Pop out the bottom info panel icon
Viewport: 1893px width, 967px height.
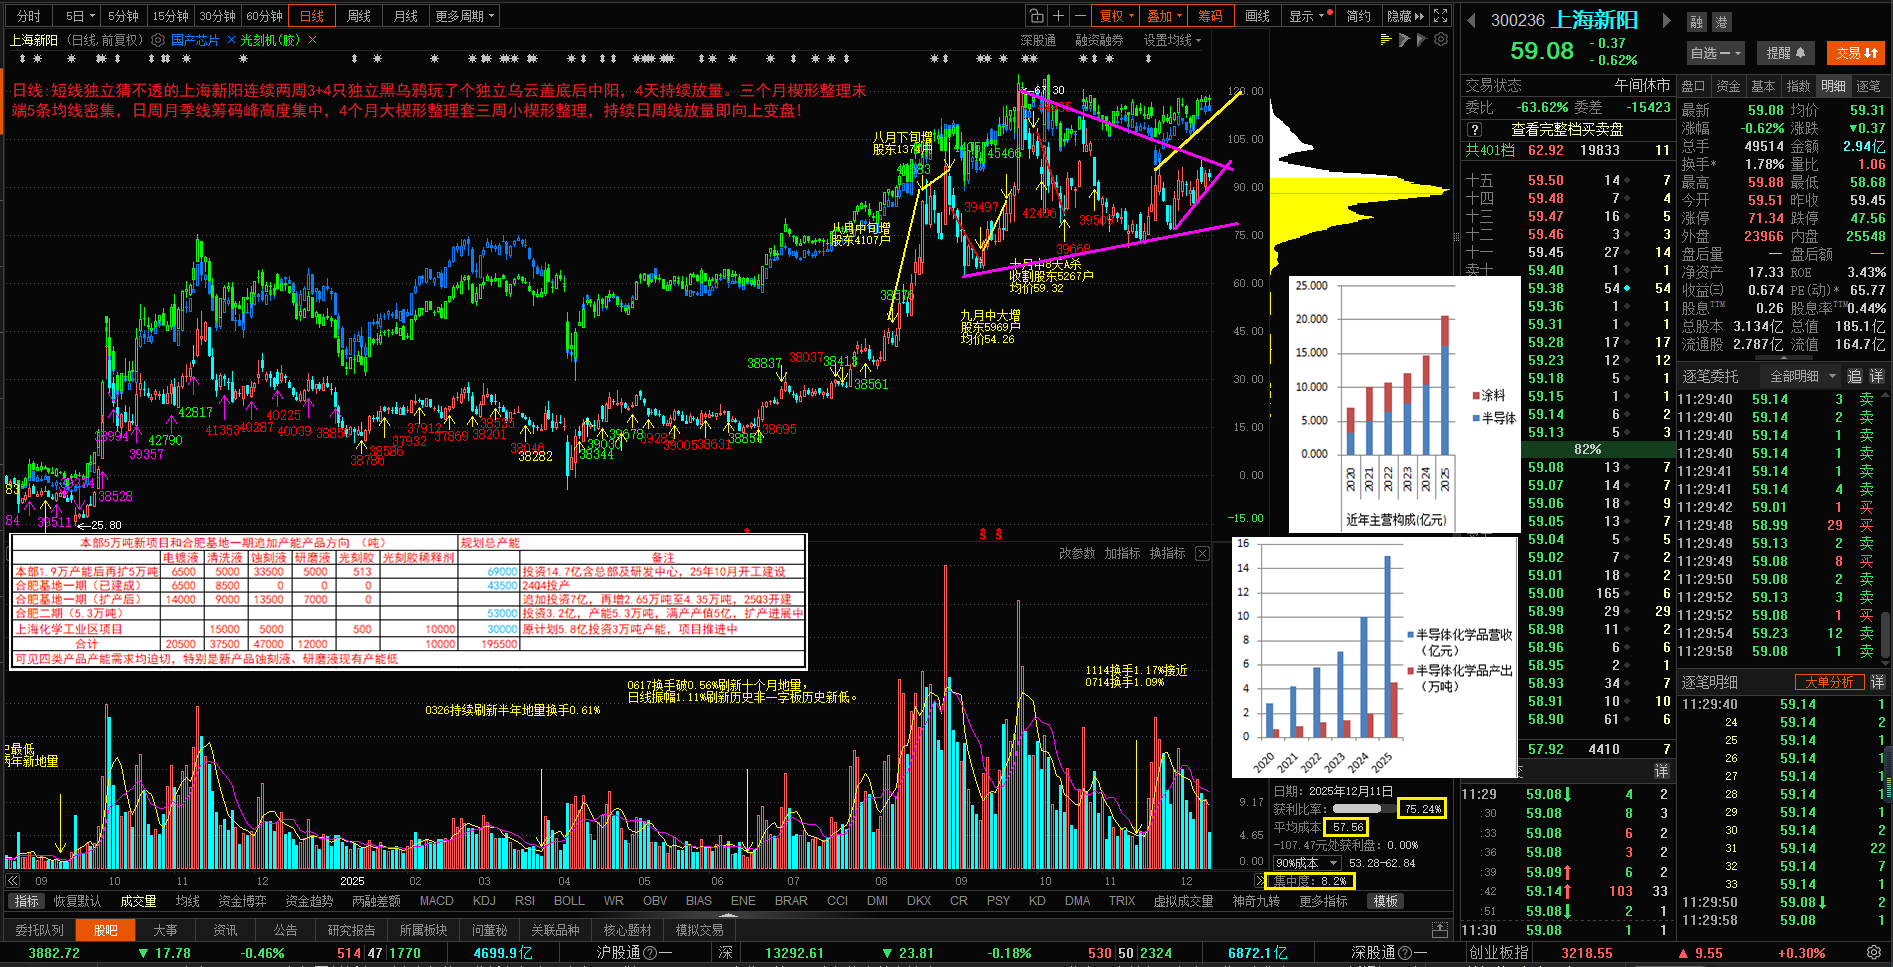click(x=1440, y=930)
